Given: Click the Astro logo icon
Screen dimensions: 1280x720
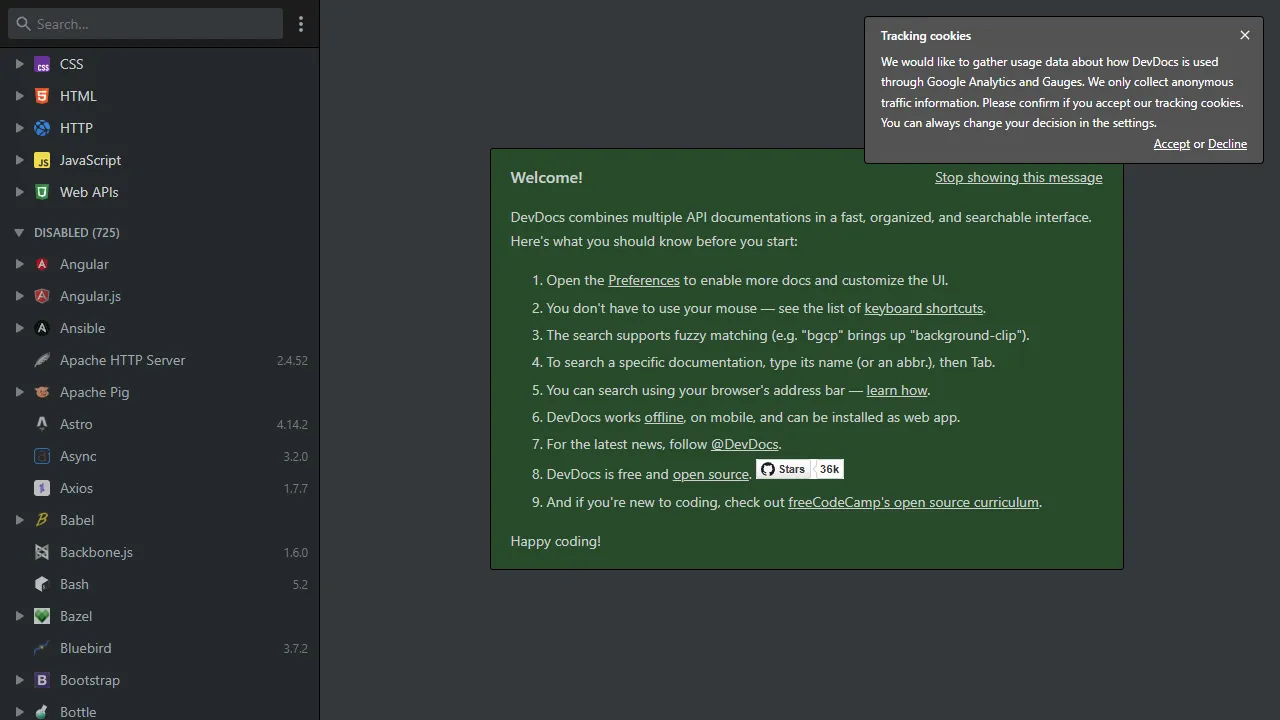Looking at the screenshot, I should tap(42, 424).
